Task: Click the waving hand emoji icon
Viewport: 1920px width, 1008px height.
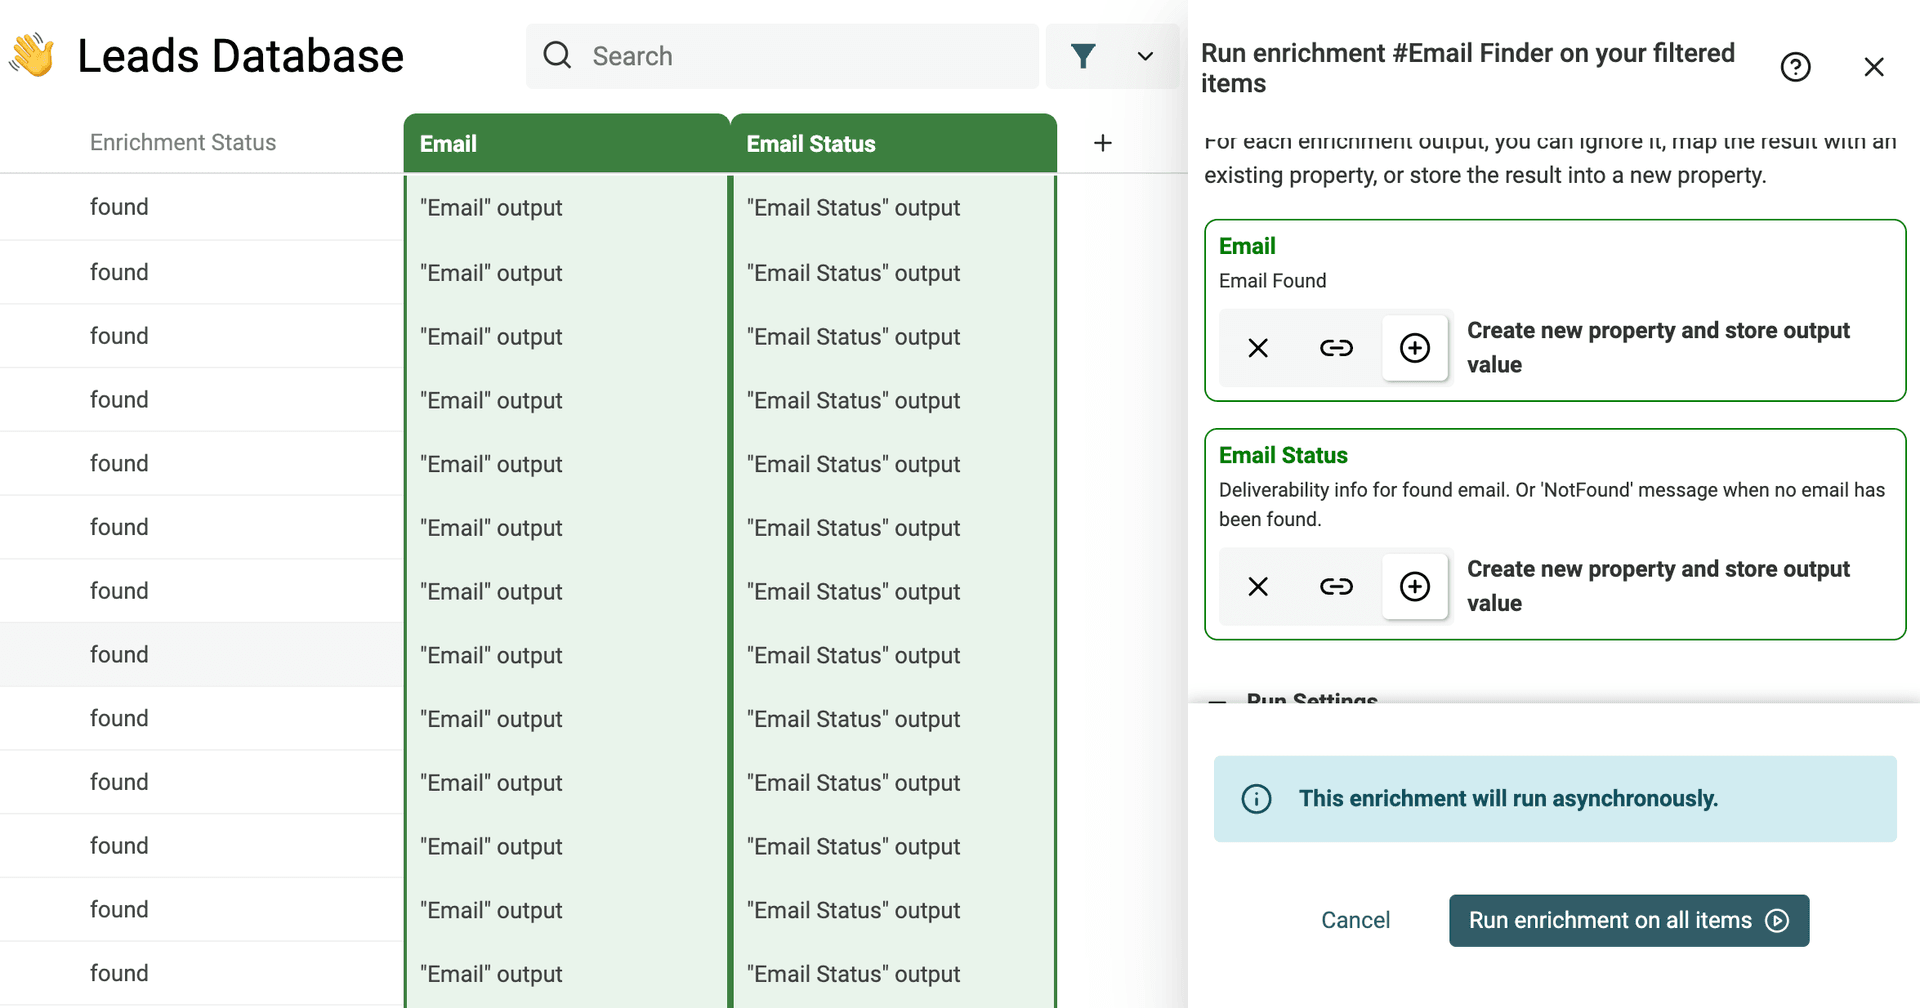Action: (x=33, y=55)
